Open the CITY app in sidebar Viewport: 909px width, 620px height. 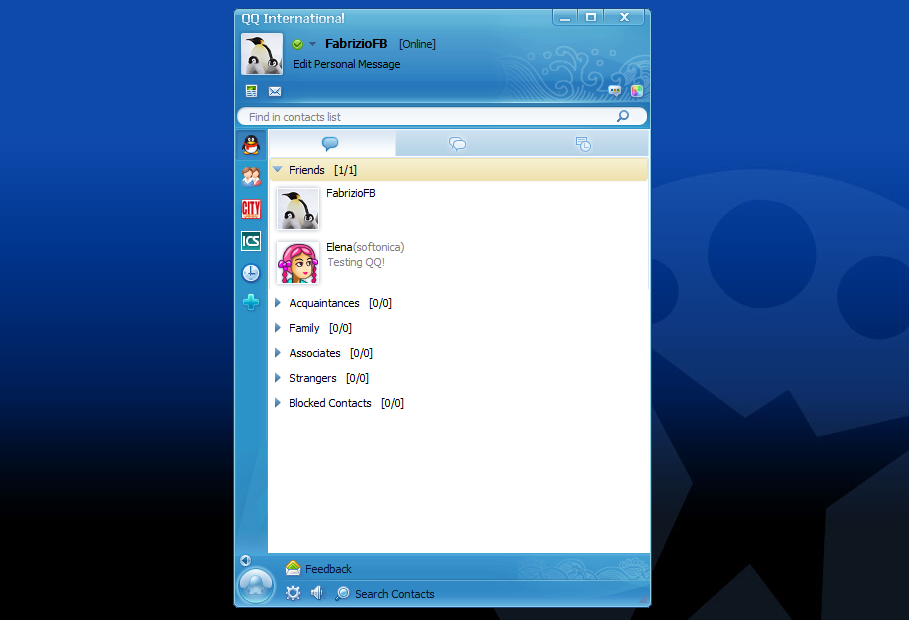(251, 209)
